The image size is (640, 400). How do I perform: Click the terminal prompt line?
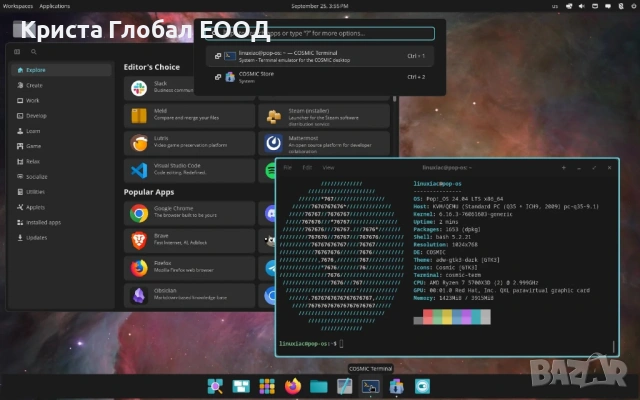(x=311, y=344)
